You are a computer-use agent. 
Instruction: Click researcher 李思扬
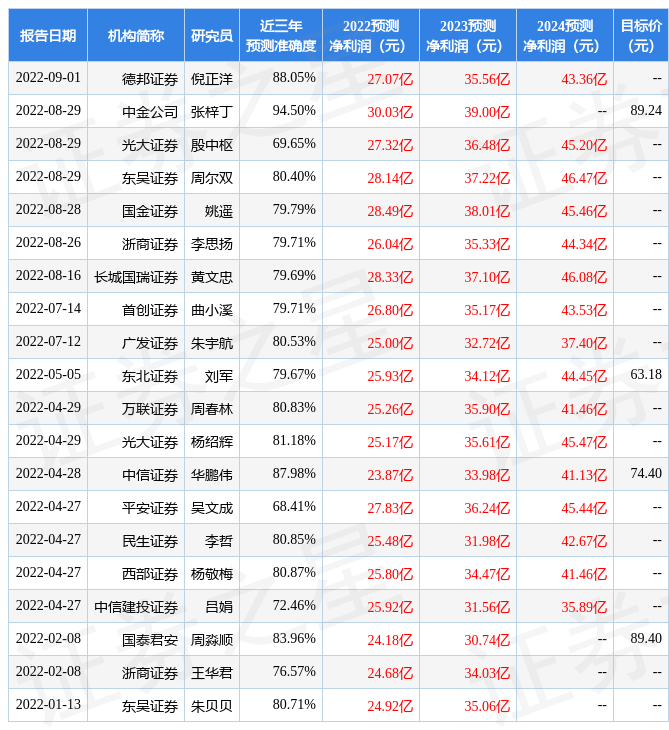[x=212, y=244]
